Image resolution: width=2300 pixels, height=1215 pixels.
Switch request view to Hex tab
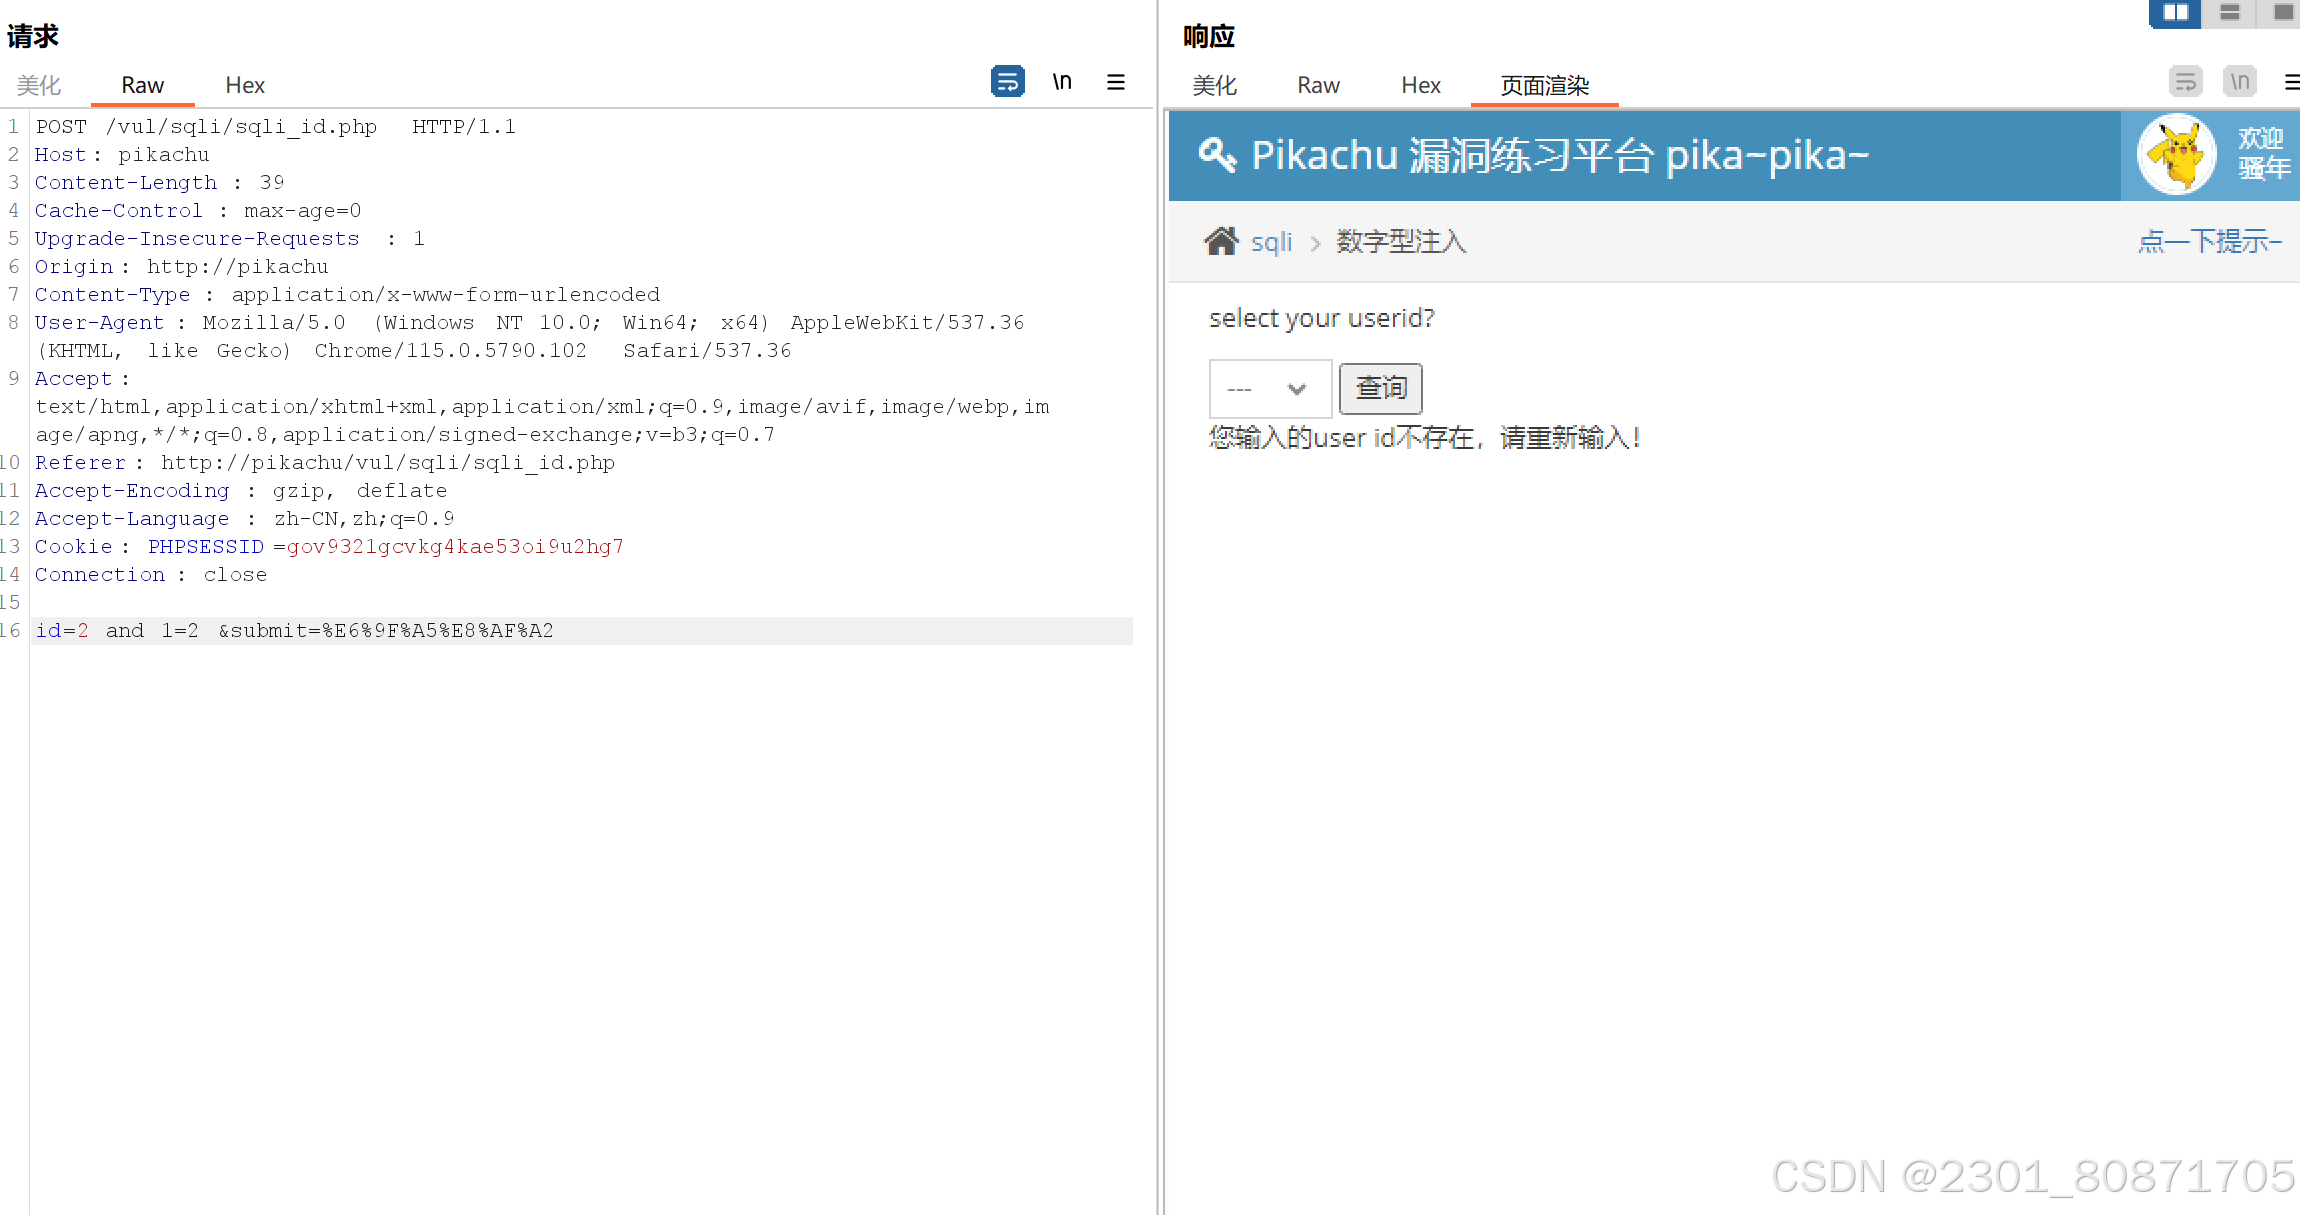(244, 86)
